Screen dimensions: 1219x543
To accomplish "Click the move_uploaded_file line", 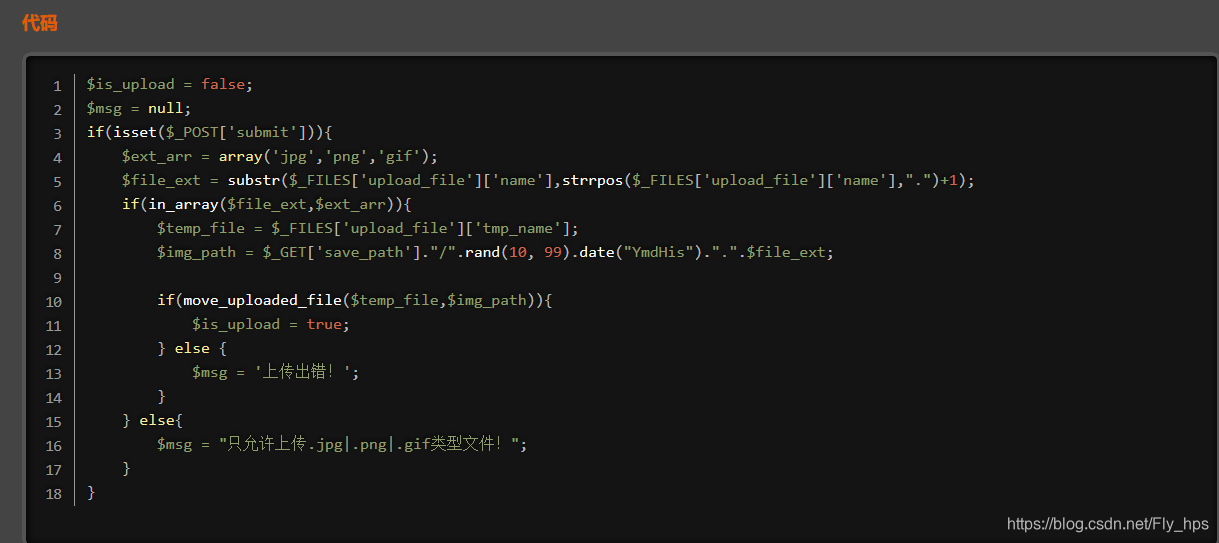I will click(x=354, y=301).
